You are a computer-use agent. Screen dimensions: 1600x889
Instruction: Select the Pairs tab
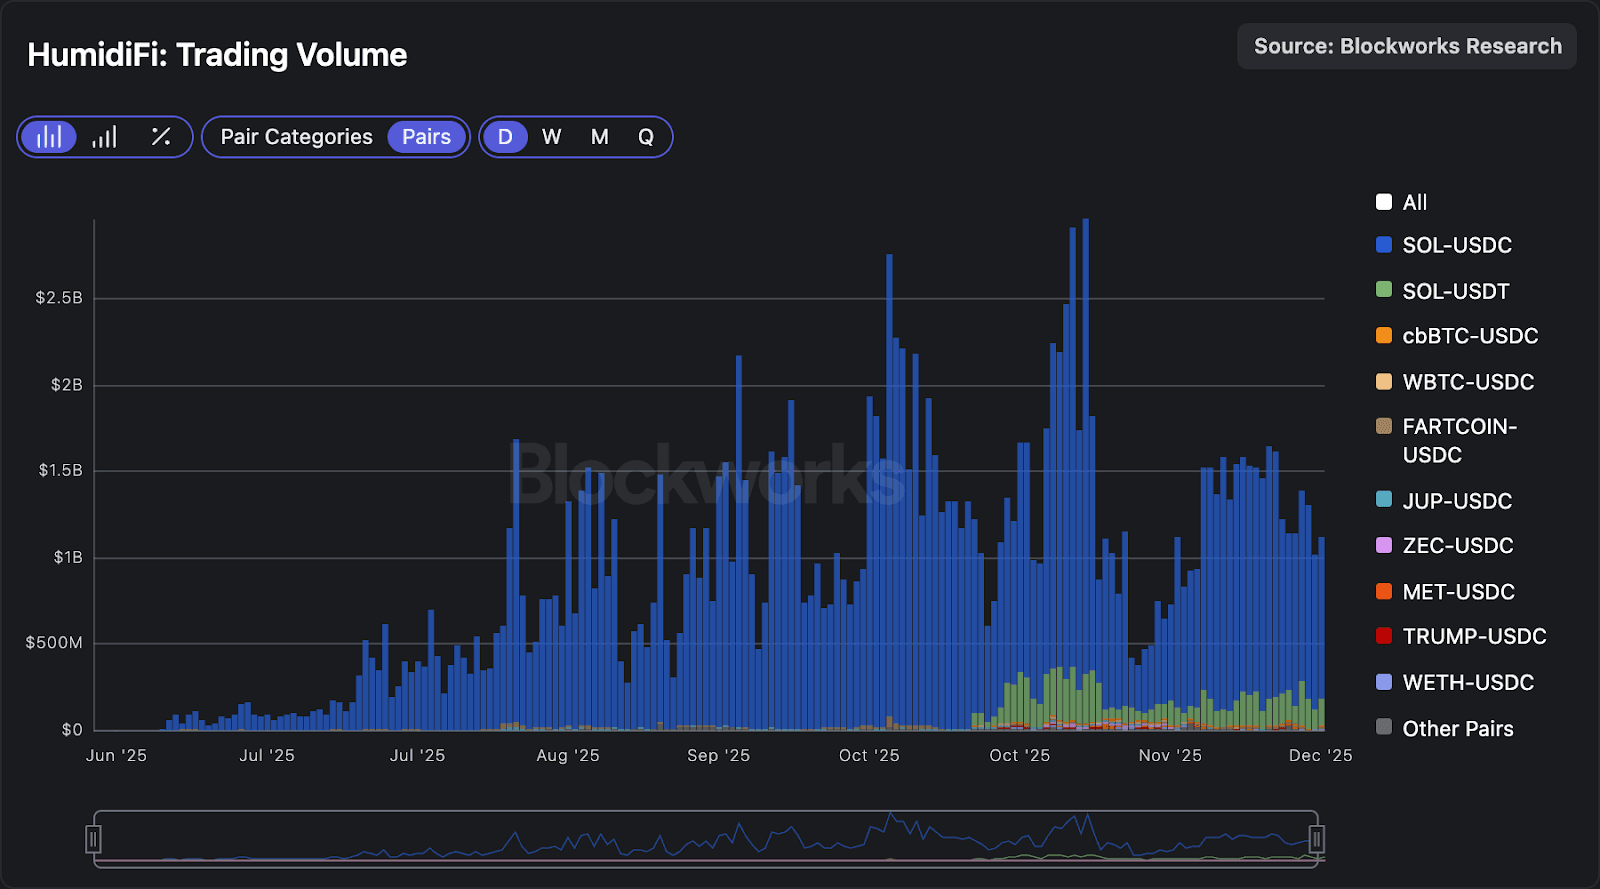click(x=426, y=137)
